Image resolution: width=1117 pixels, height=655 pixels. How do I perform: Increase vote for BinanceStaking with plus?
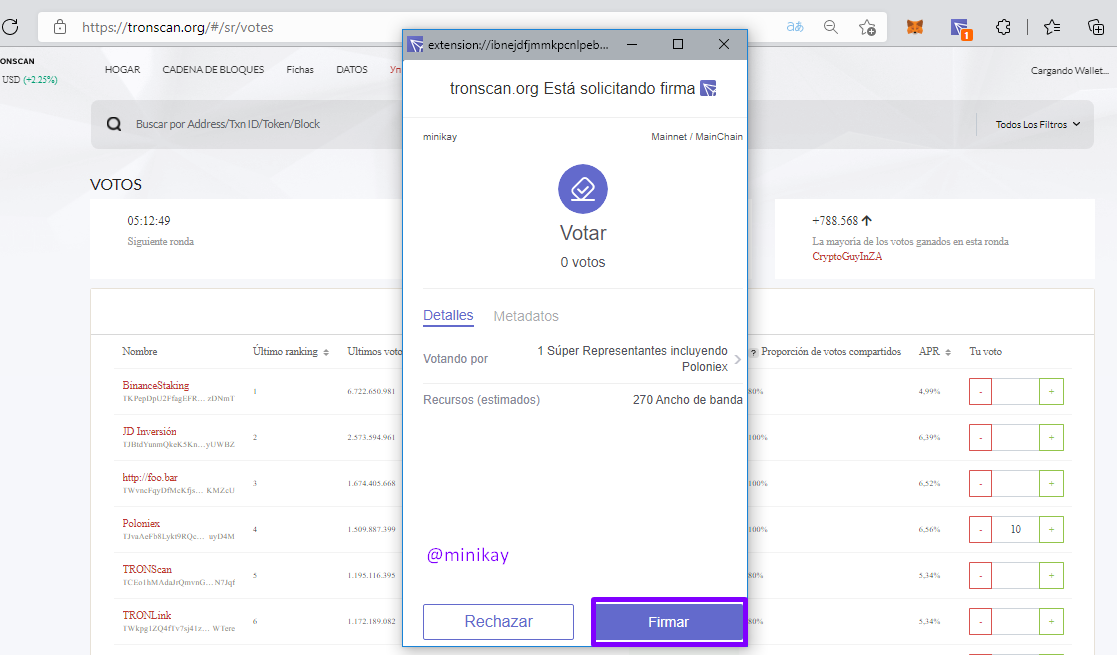pyautogui.click(x=1051, y=391)
